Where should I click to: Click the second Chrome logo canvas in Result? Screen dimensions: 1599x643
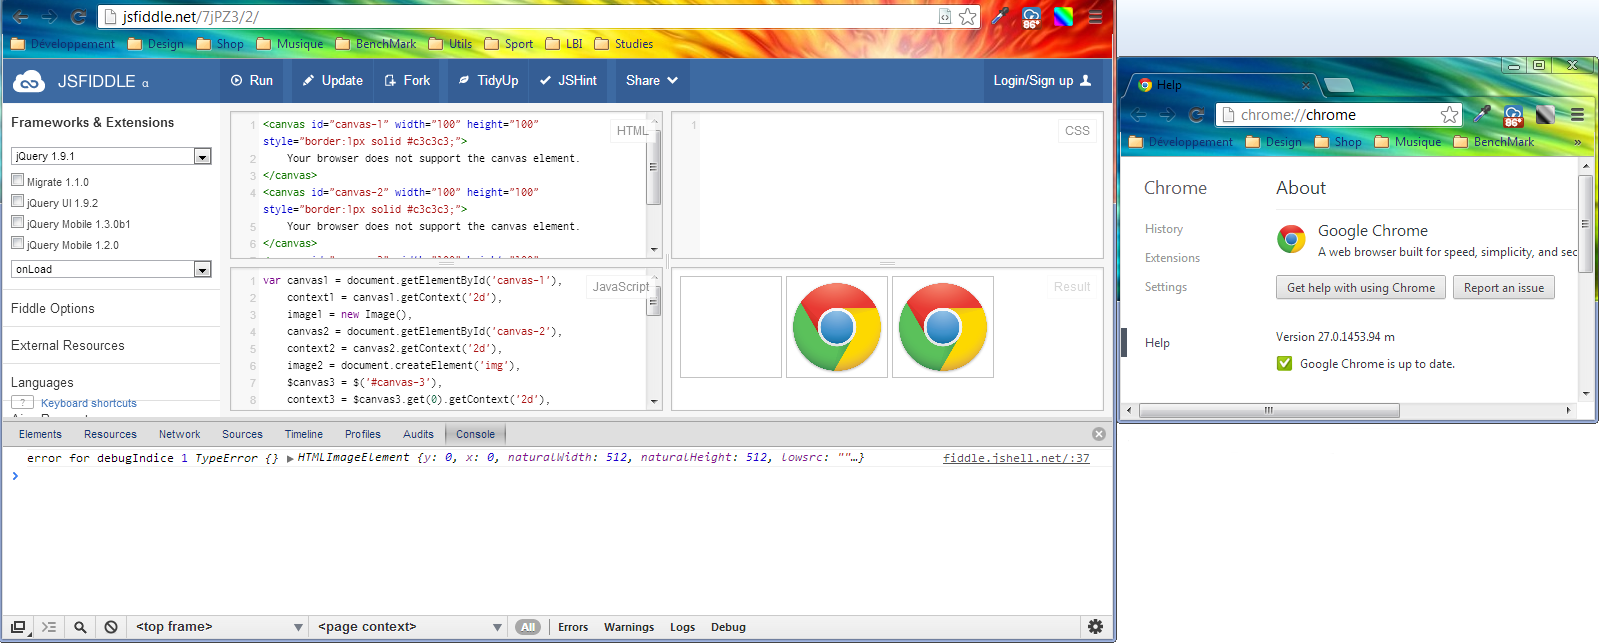[943, 327]
